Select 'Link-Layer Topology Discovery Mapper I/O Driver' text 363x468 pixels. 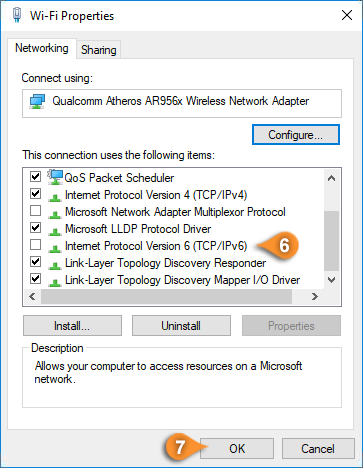click(182, 280)
